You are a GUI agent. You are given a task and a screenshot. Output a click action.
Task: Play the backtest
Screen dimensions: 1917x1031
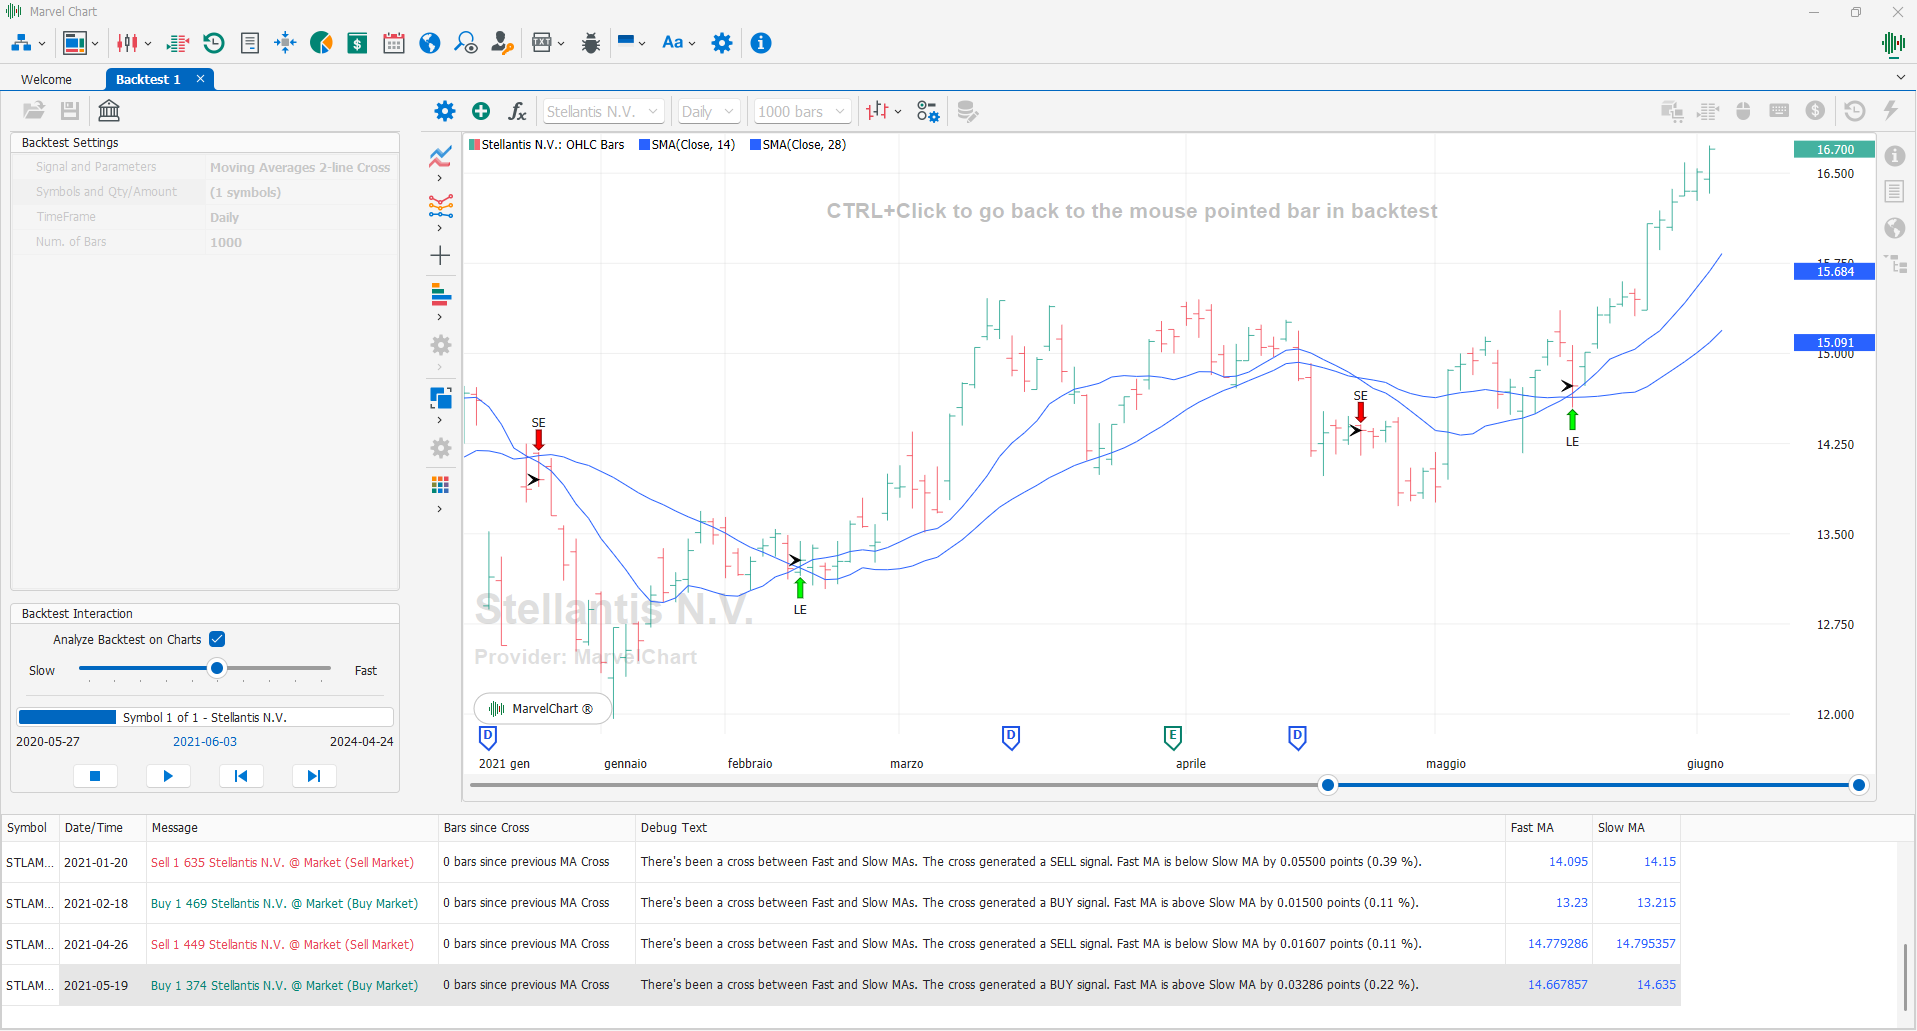pos(168,776)
